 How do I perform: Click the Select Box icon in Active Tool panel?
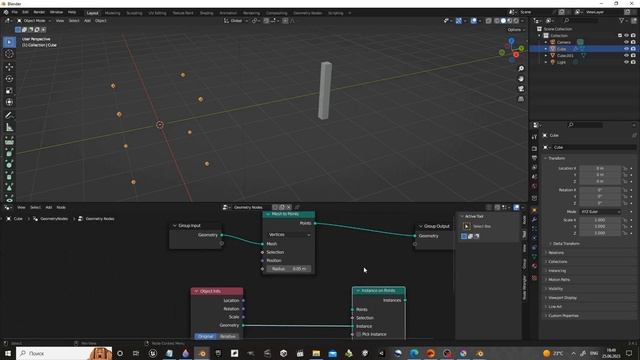click(466, 226)
